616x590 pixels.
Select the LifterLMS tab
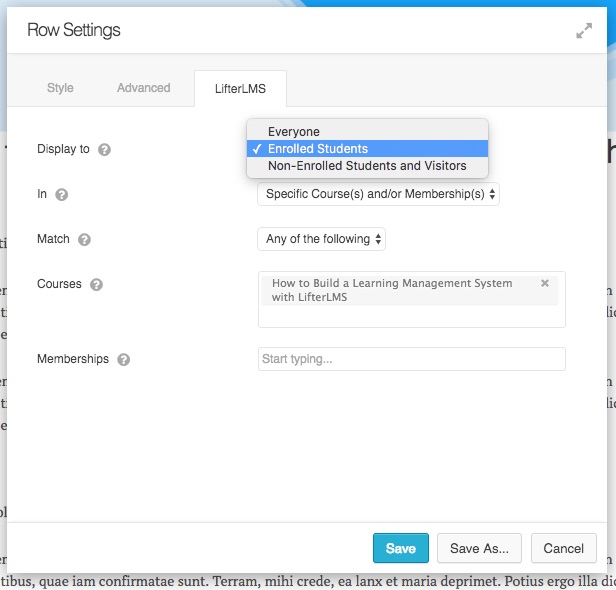[240, 88]
